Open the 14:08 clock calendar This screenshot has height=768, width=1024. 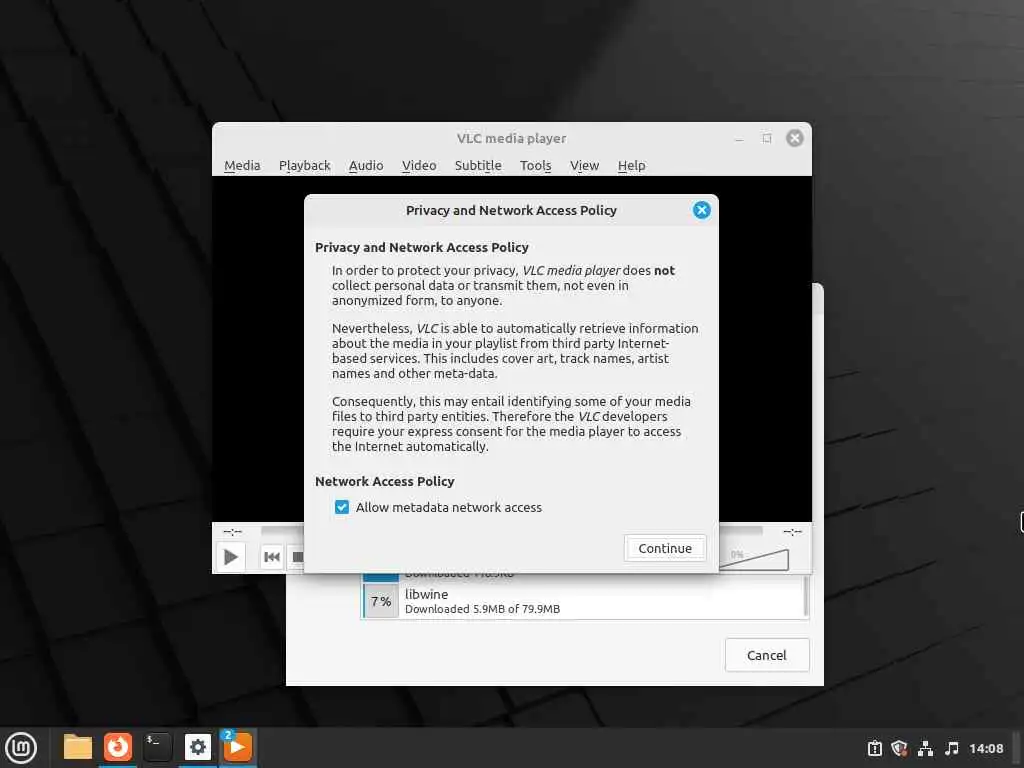click(x=986, y=748)
